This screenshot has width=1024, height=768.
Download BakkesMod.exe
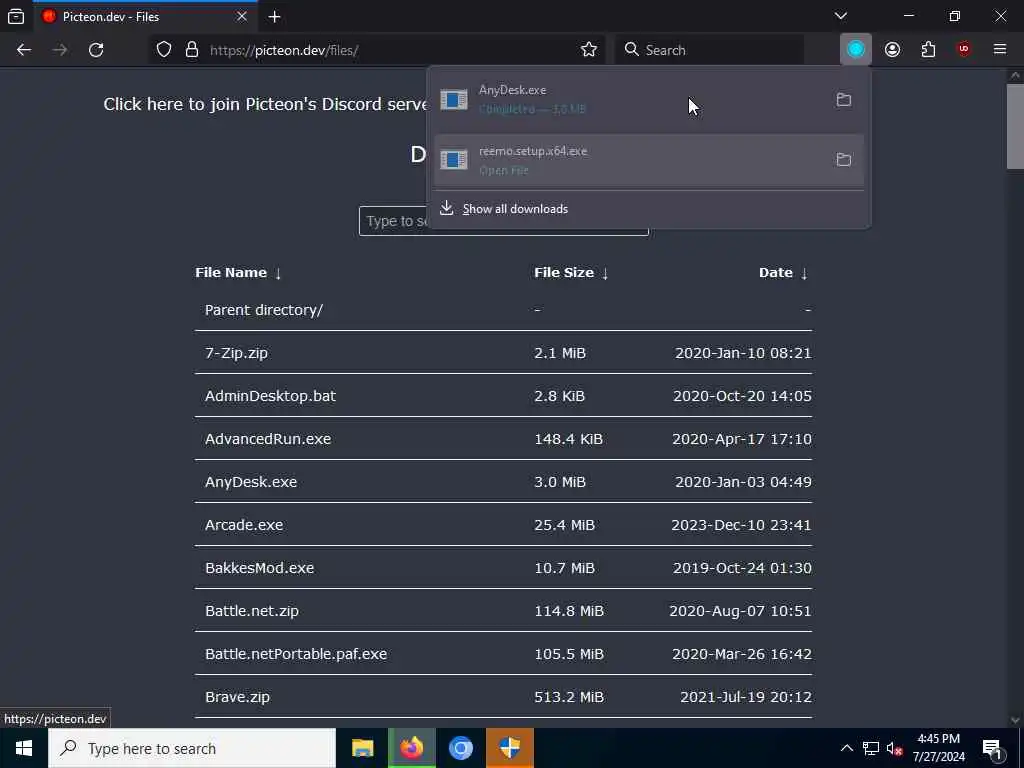point(259,568)
